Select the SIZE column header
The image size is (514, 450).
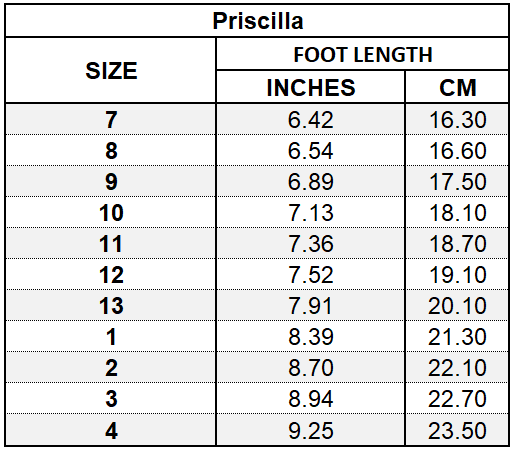point(111,70)
